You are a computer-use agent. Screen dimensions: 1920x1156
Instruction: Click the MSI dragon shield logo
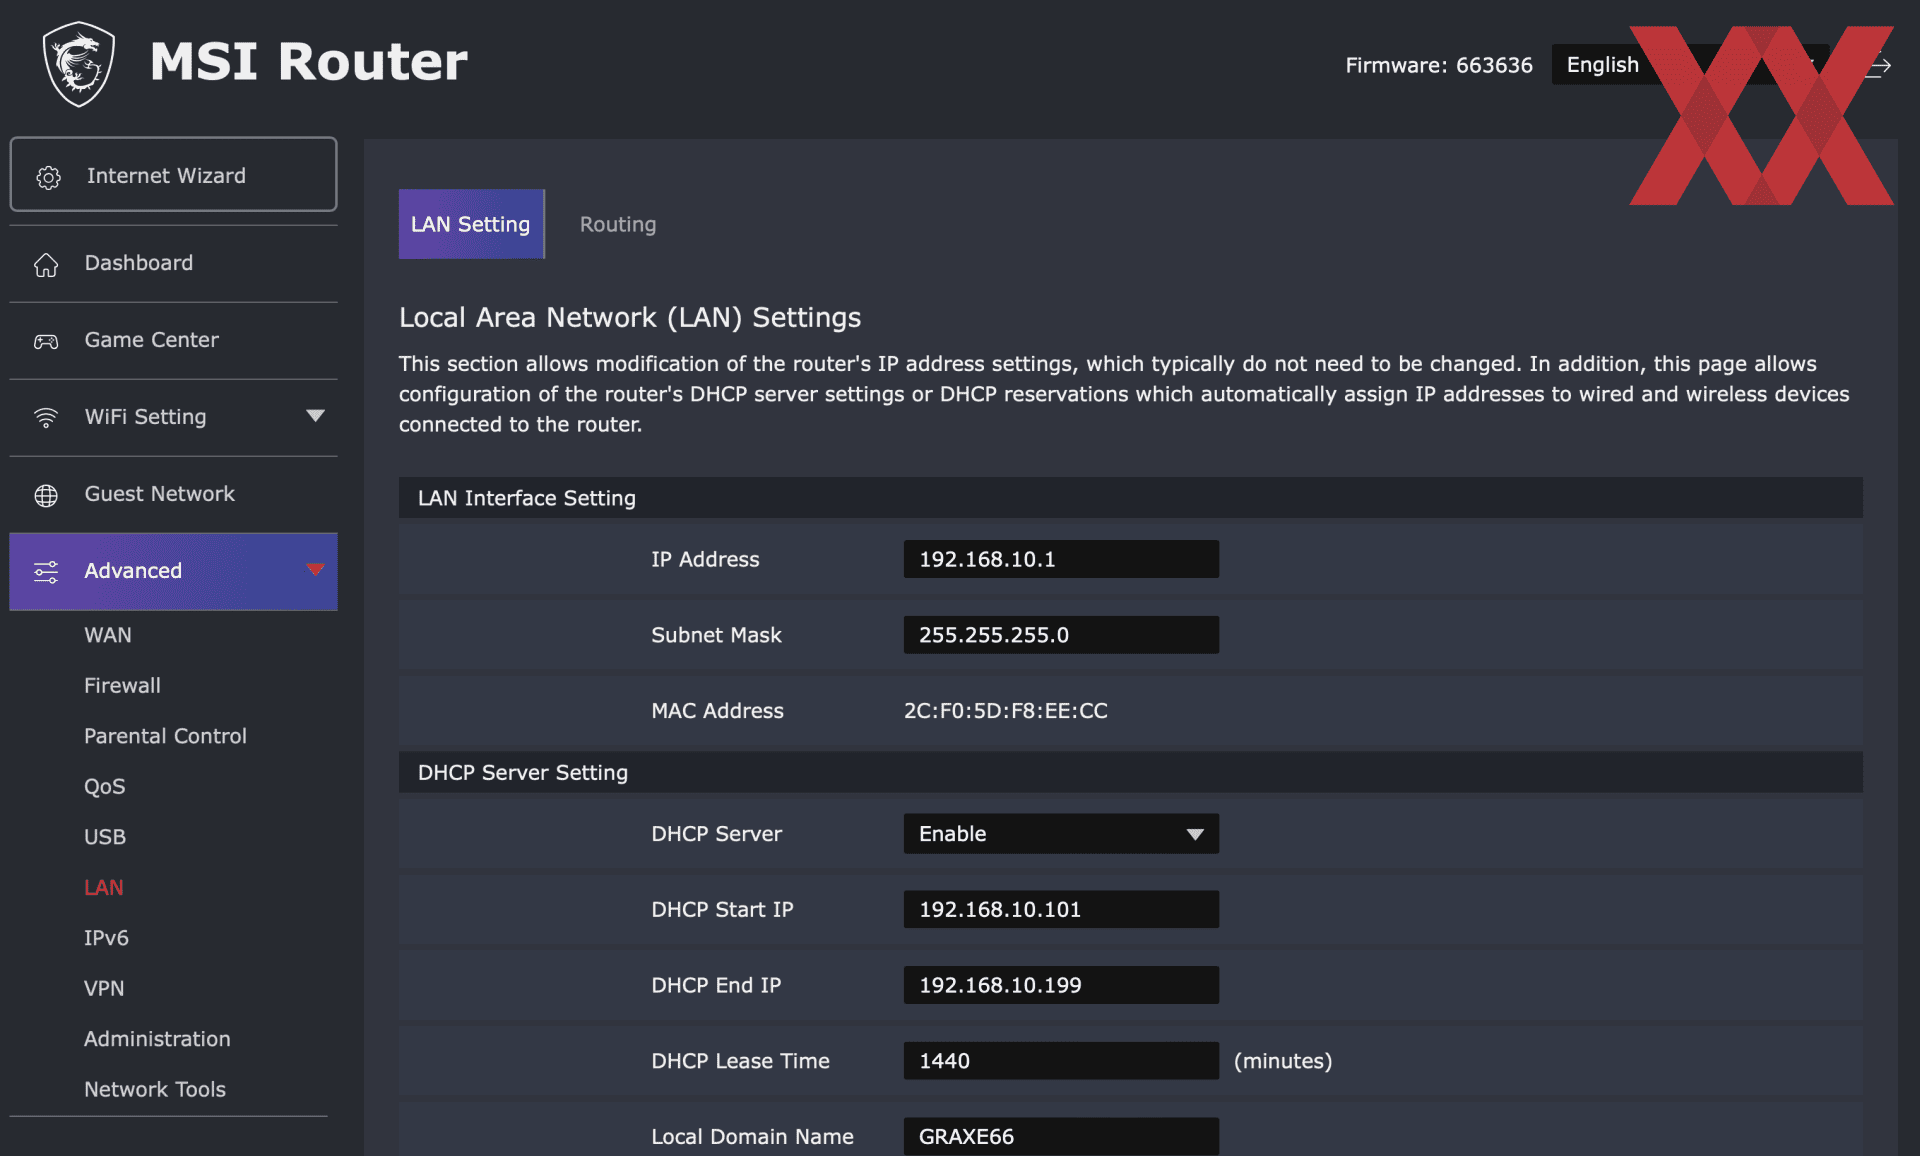[x=79, y=64]
